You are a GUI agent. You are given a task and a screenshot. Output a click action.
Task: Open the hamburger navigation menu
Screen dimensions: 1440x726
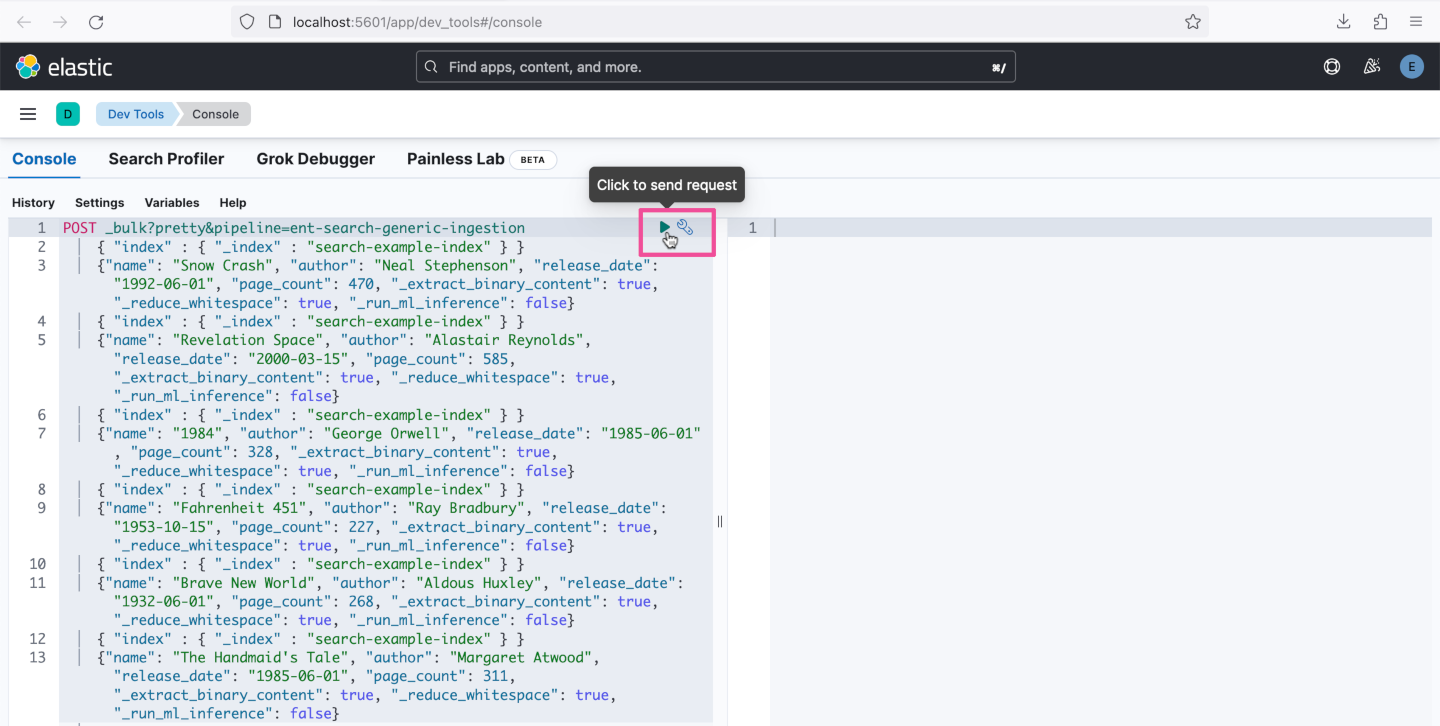(28, 114)
